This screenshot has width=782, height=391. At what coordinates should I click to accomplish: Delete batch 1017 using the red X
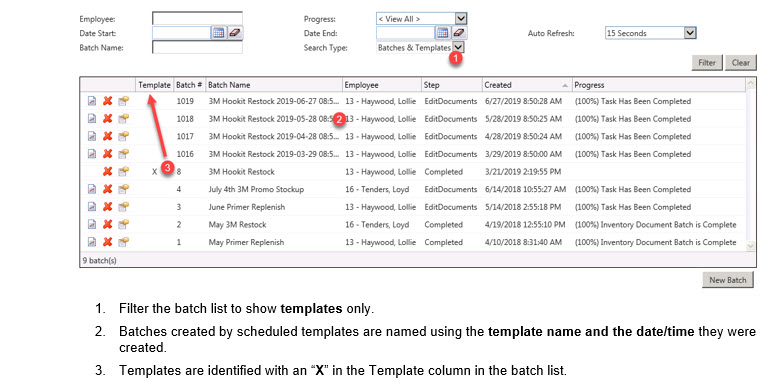click(107, 136)
